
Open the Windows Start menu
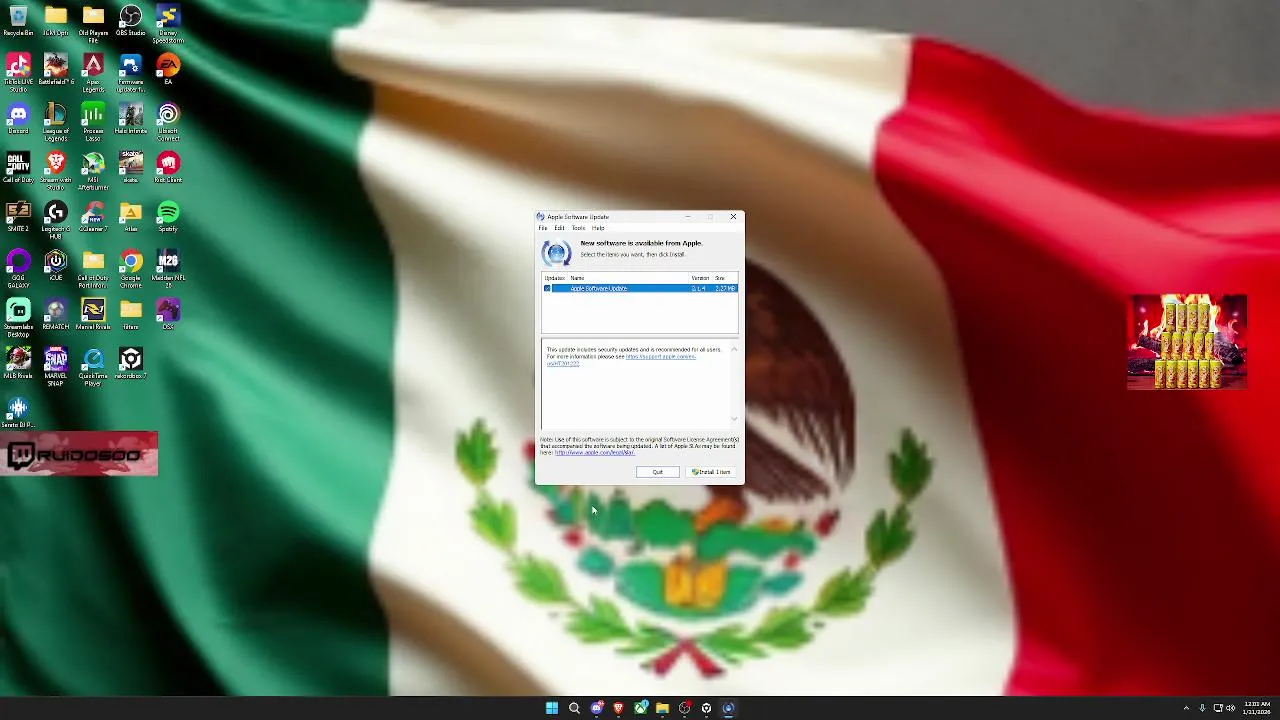pos(552,708)
